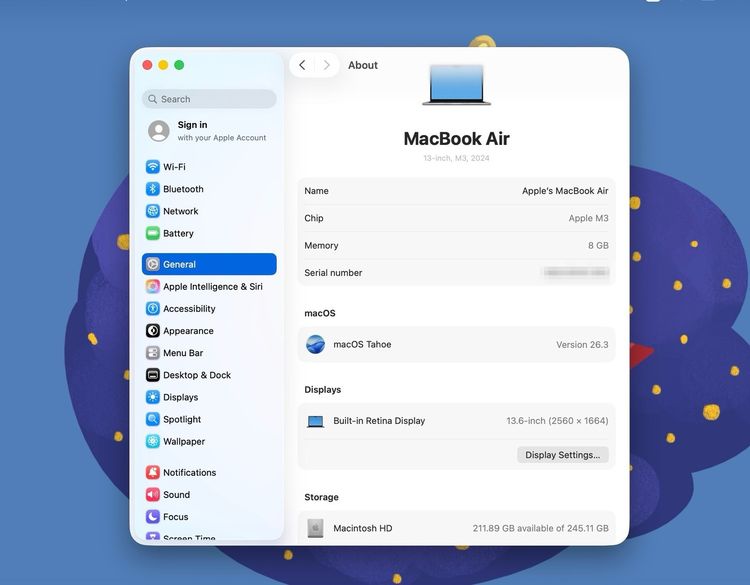Sign in with your Apple Account

pos(209,131)
